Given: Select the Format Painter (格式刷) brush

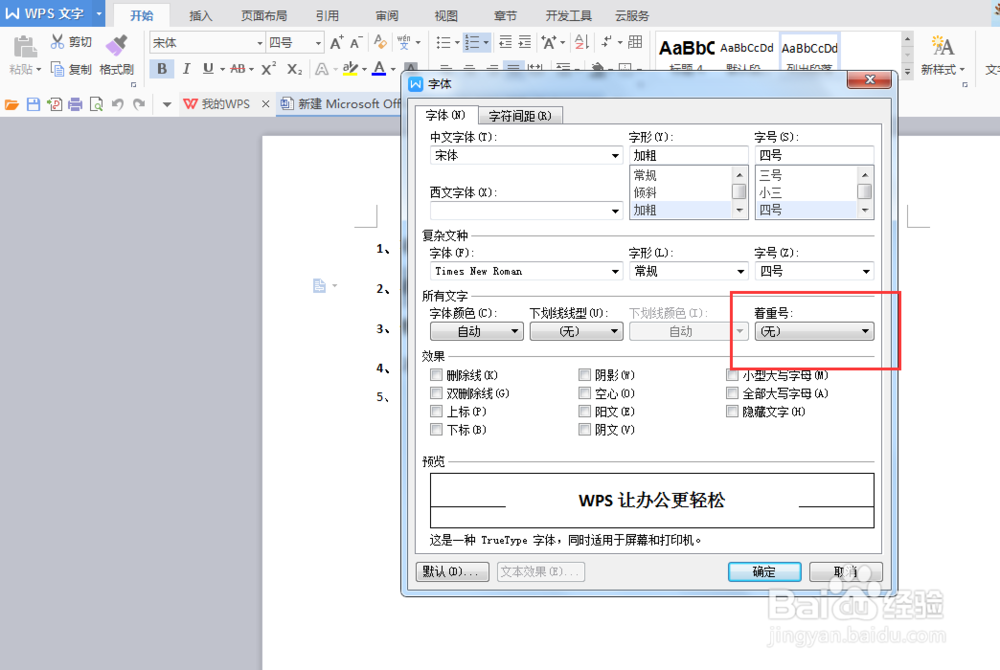Looking at the screenshot, I should tap(117, 45).
